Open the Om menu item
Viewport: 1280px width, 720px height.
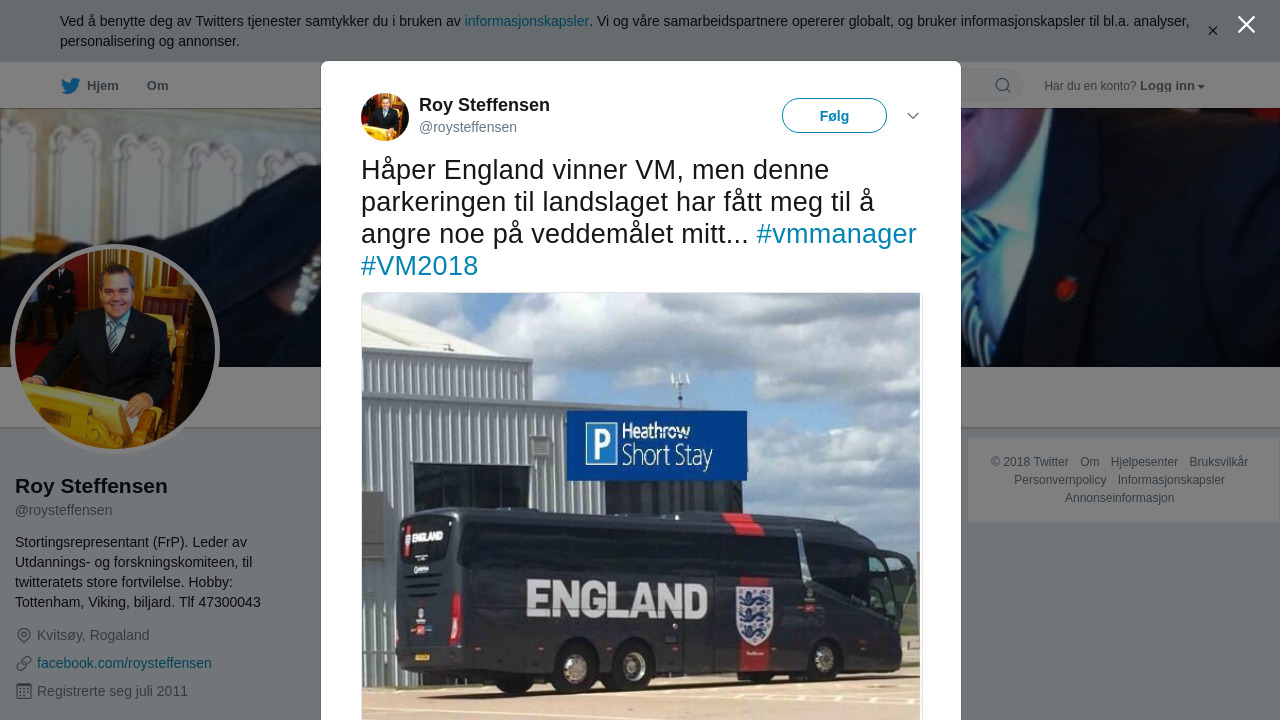pos(158,86)
